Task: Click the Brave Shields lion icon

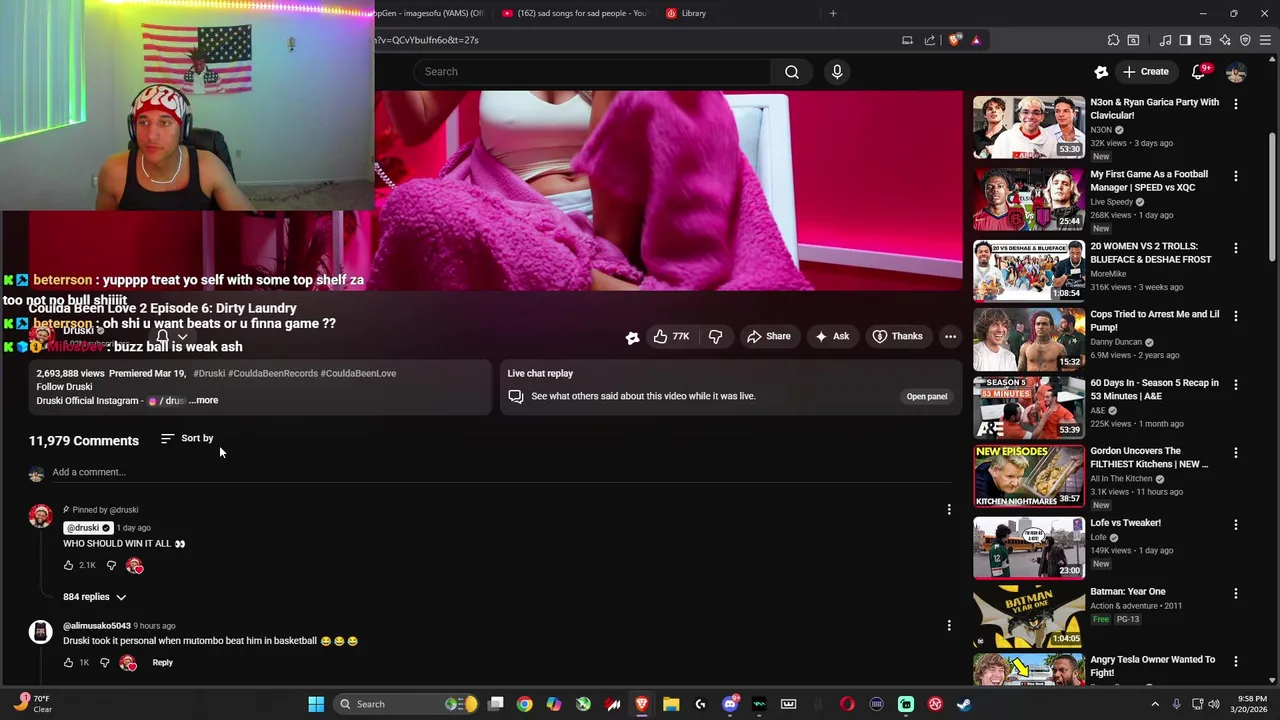Action: [x=955, y=40]
